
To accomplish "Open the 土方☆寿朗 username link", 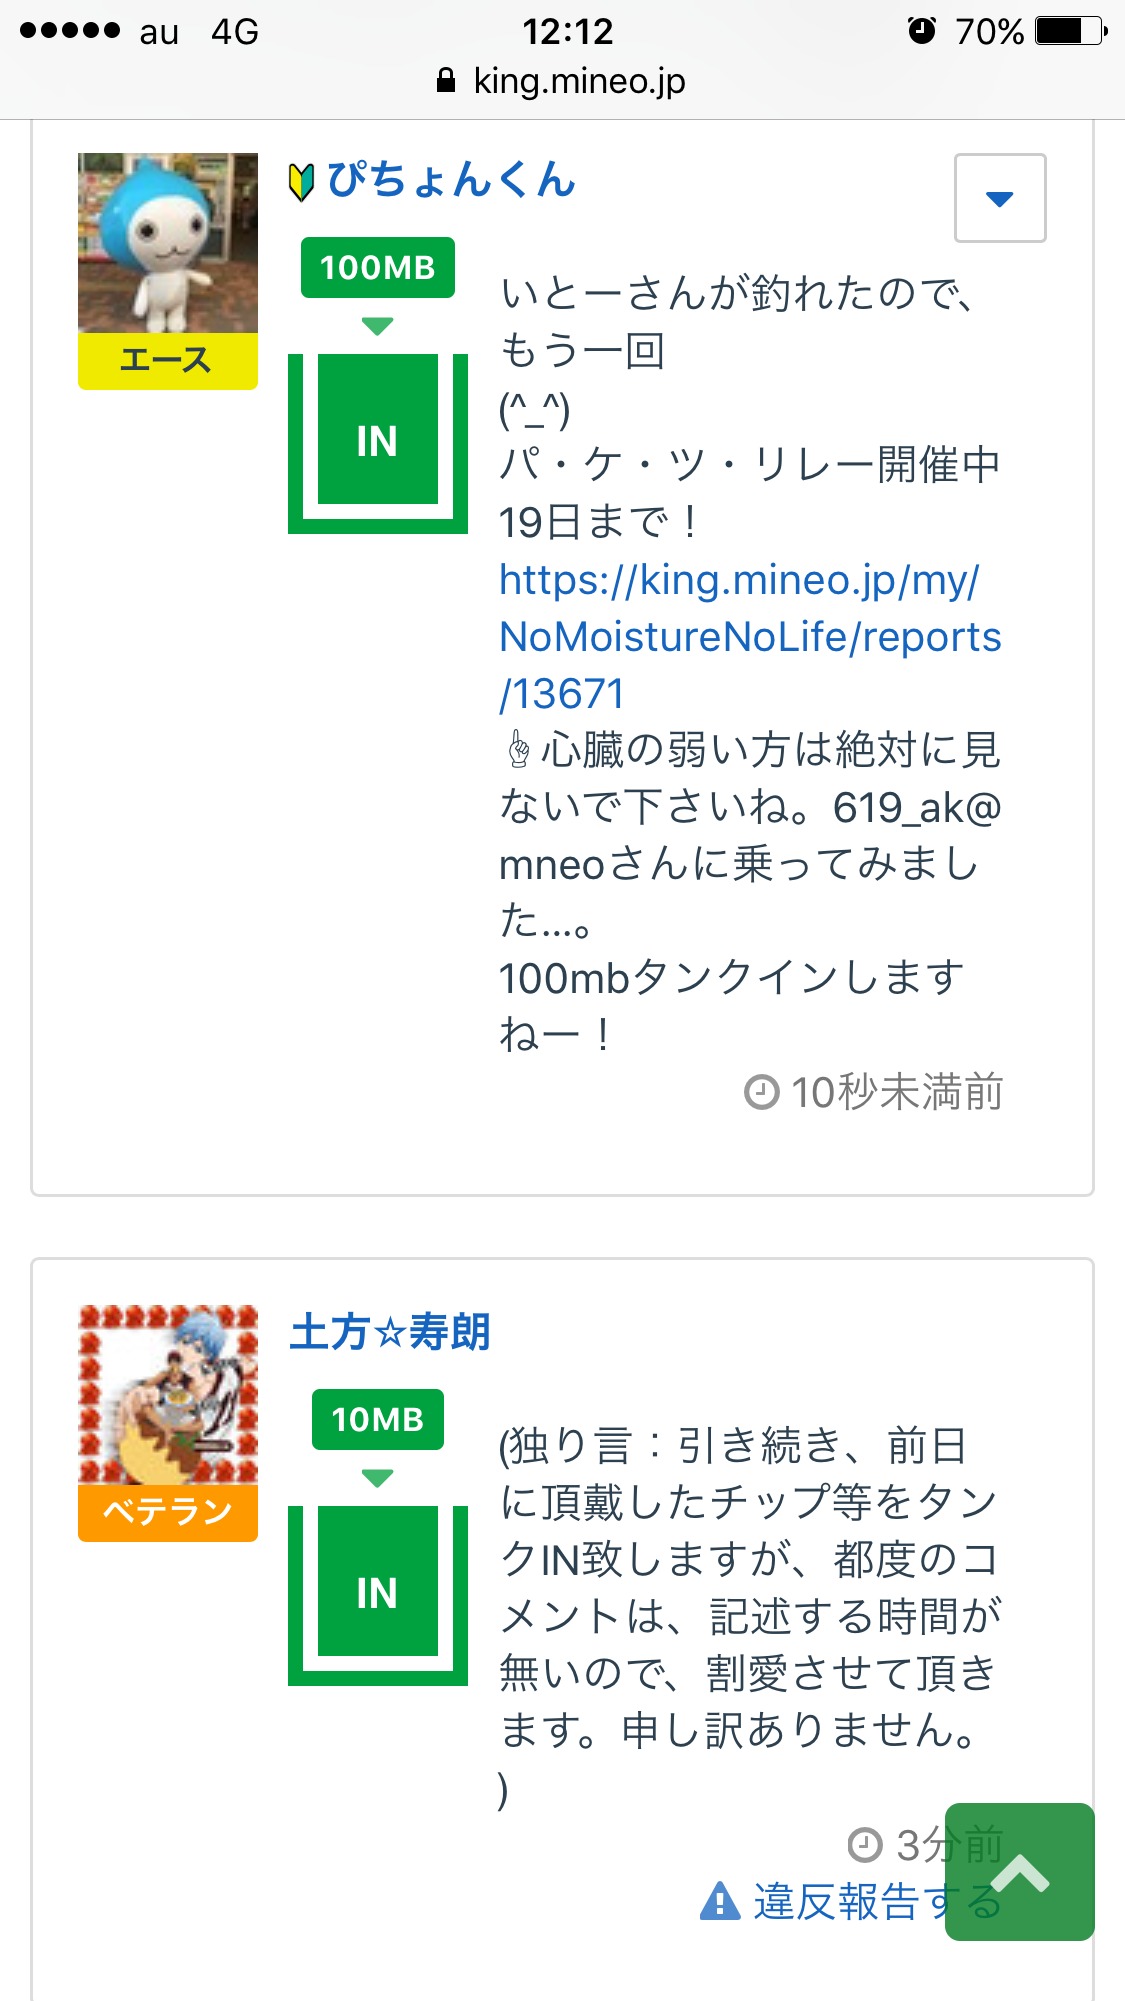I will (390, 1332).
